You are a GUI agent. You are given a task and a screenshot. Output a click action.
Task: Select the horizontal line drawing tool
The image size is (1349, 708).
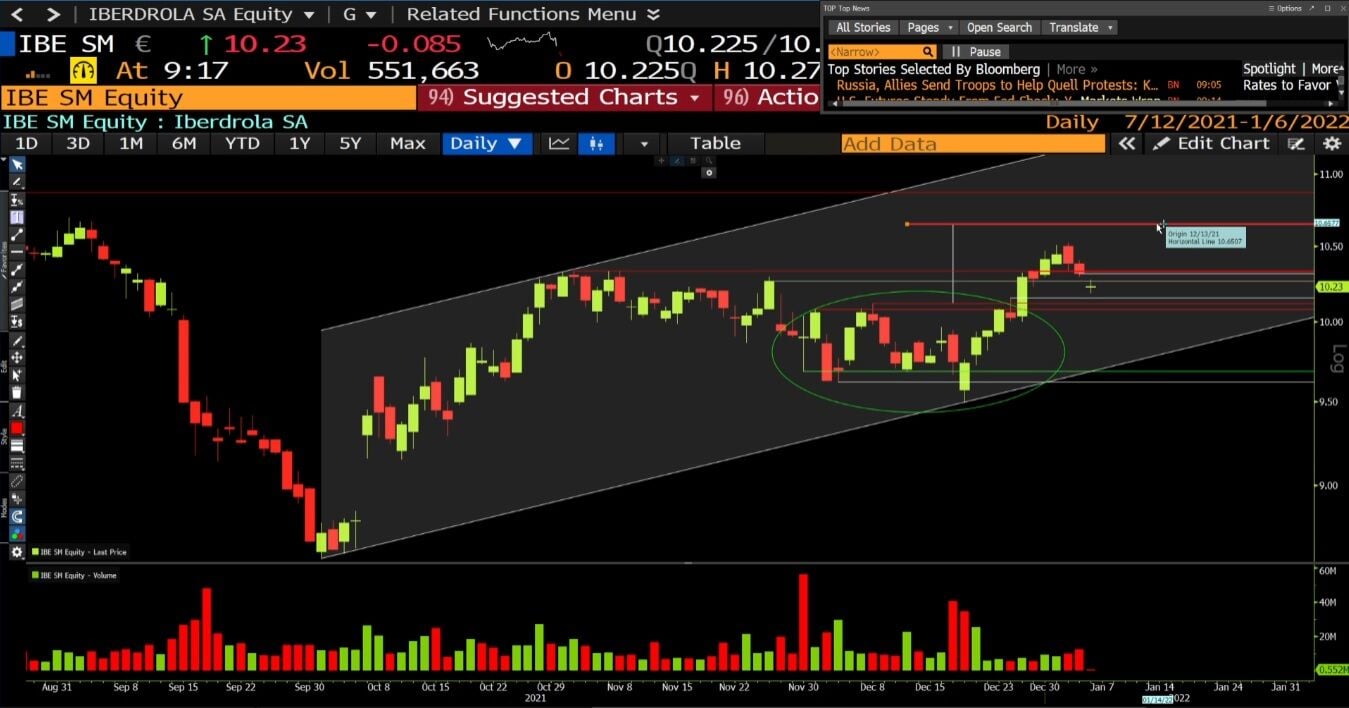[17, 250]
